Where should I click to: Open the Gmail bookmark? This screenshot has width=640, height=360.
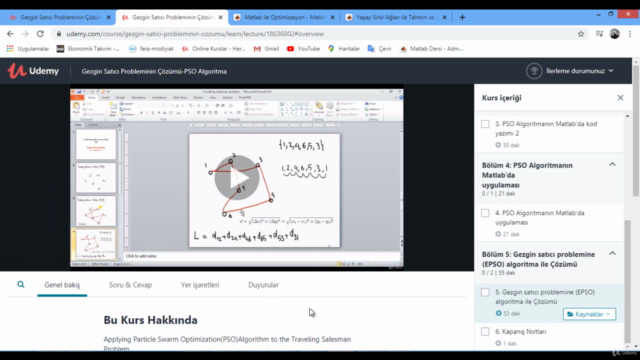266,49
